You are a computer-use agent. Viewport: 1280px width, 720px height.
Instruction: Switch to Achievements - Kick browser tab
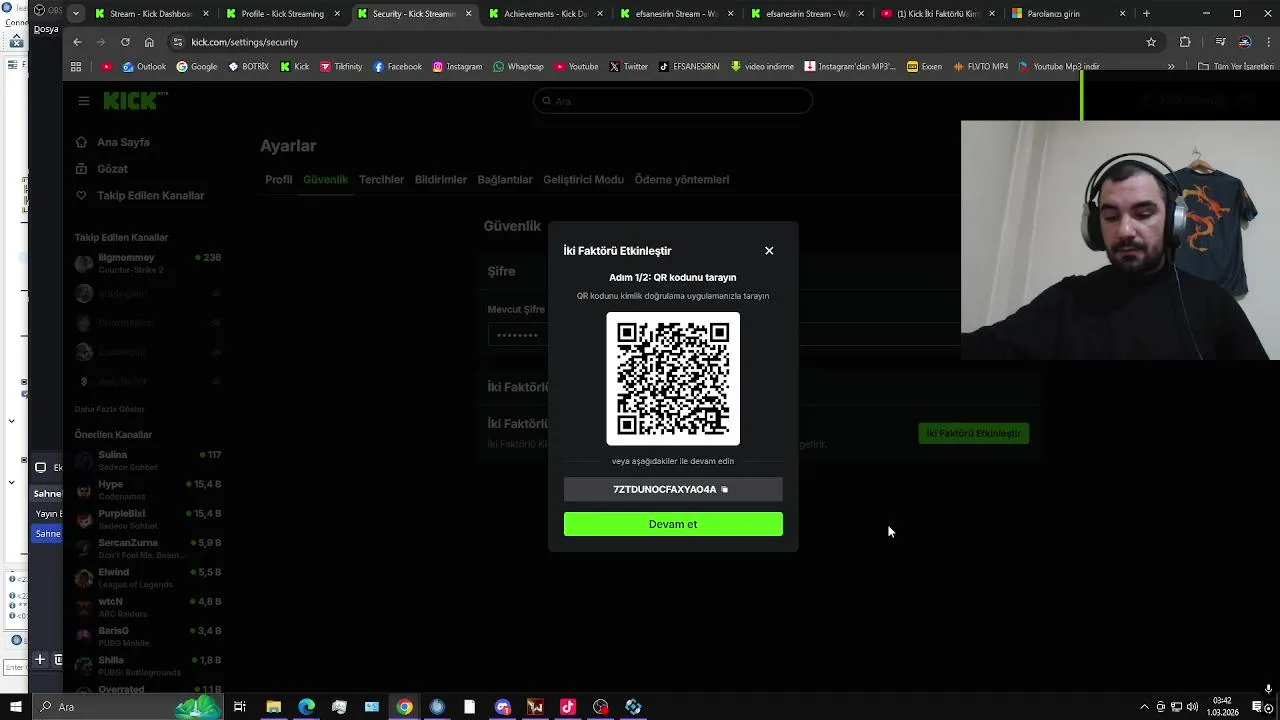545,14
